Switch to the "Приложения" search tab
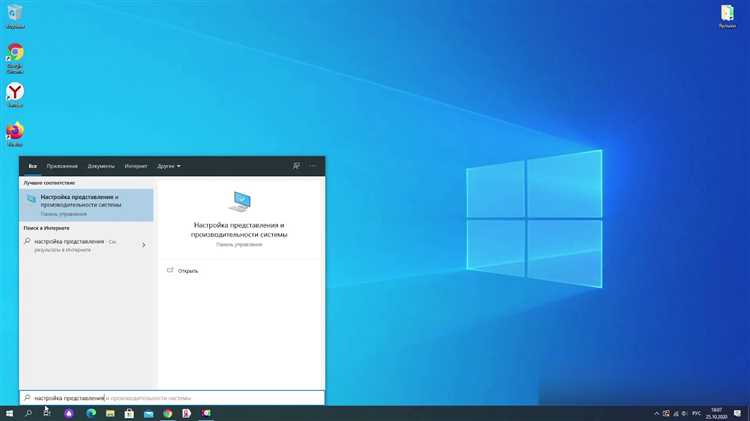Viewport: 750px width, 421px height. [x=61, y=166]
